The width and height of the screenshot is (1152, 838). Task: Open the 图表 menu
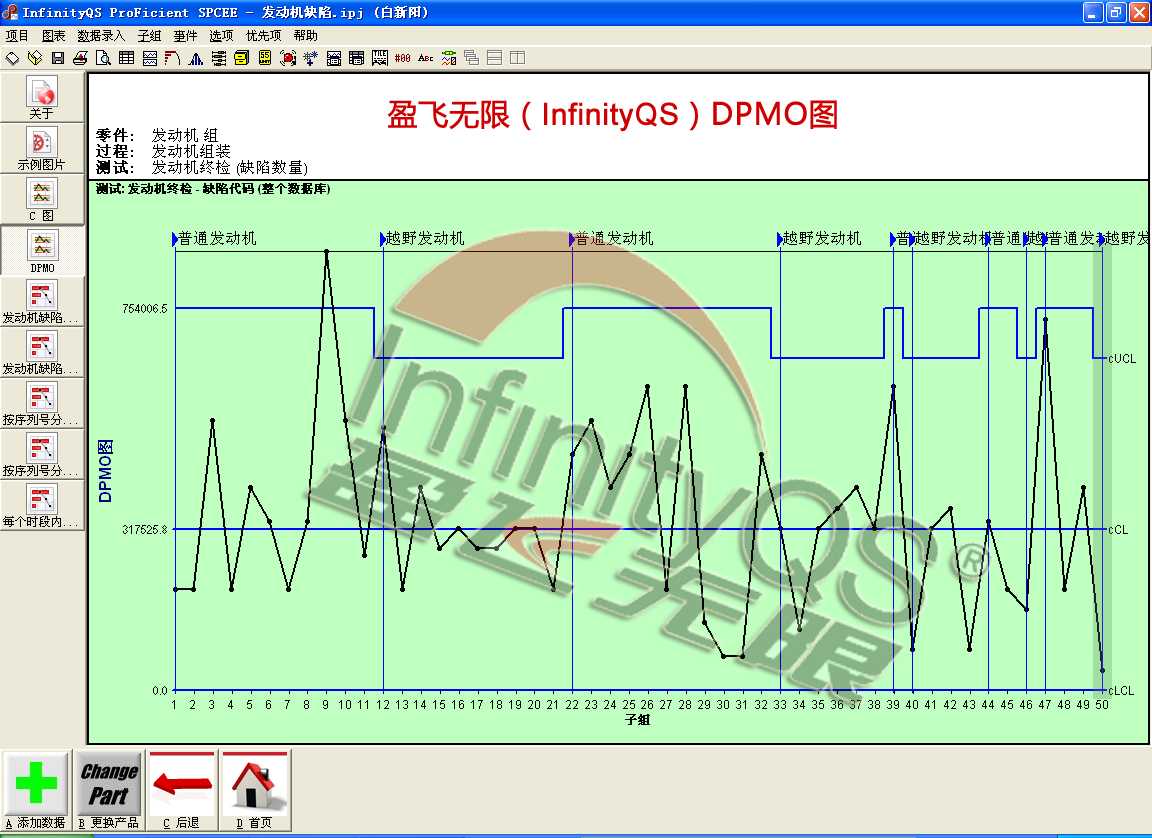coord(54,35)
